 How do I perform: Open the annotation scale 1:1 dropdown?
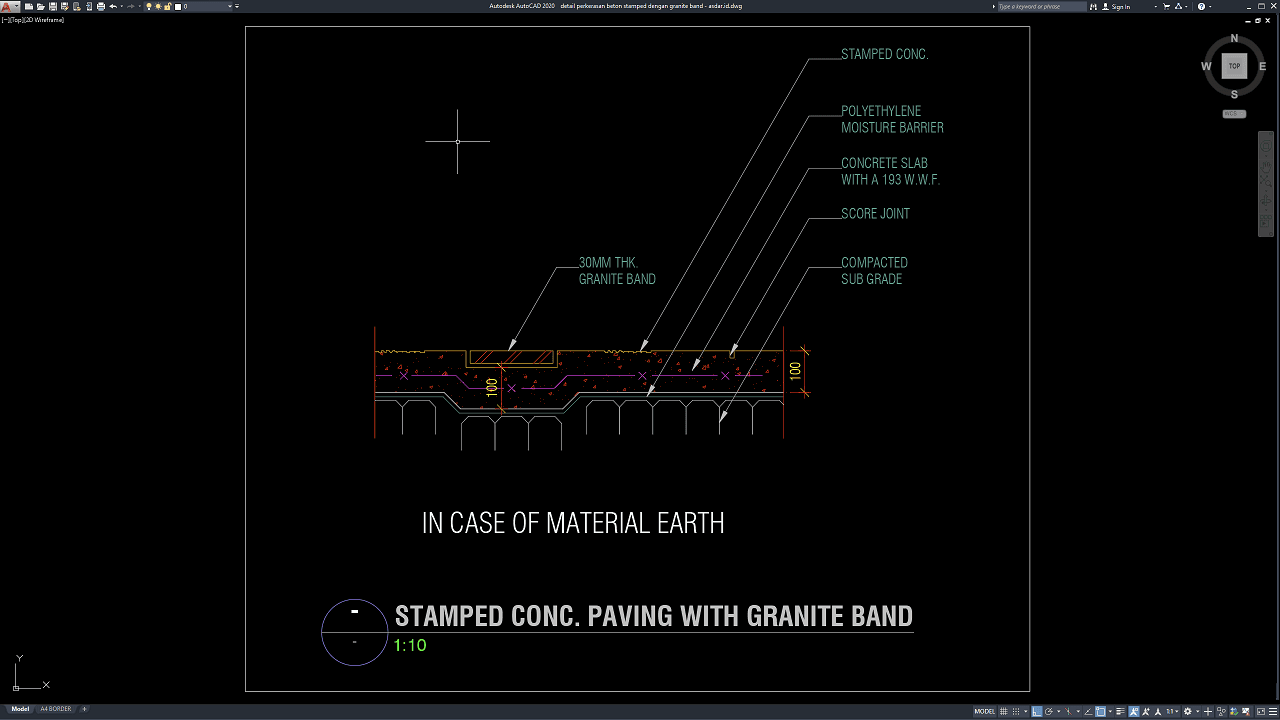tap(1173, 712)
